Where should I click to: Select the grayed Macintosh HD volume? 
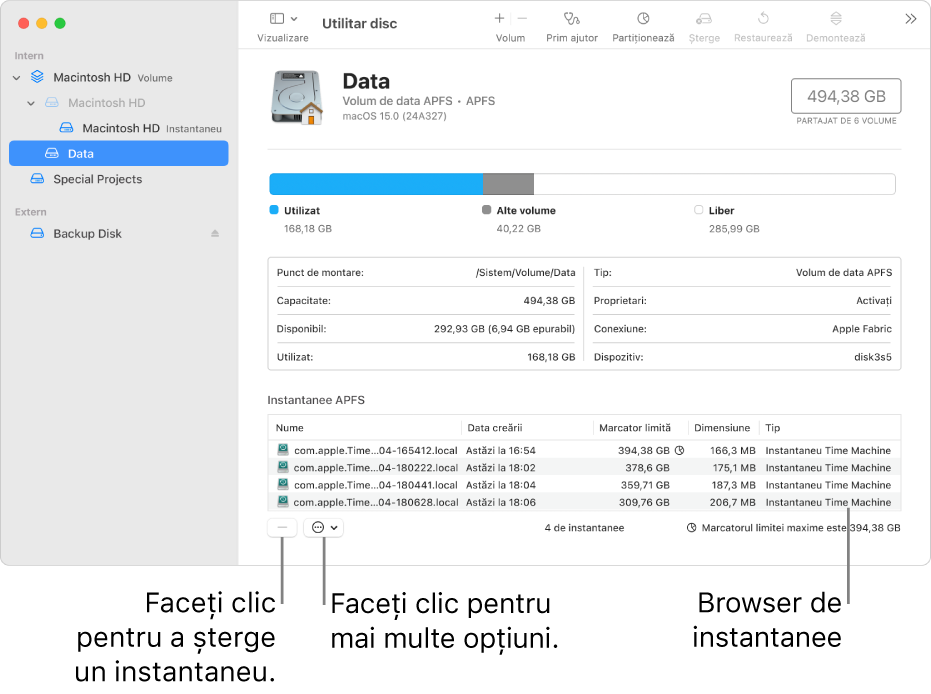click(x=106, y=103)
